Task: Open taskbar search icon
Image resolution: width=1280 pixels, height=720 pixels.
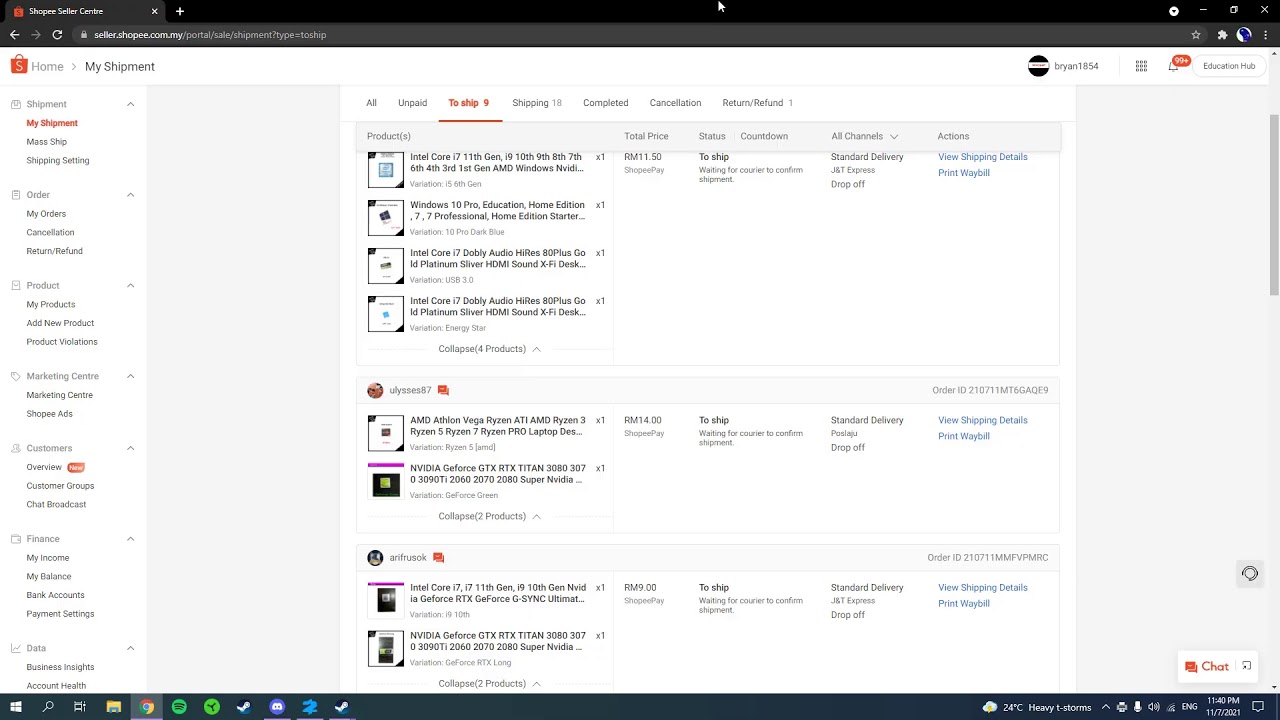Action: pyautogui.click(x=48, y=707)
